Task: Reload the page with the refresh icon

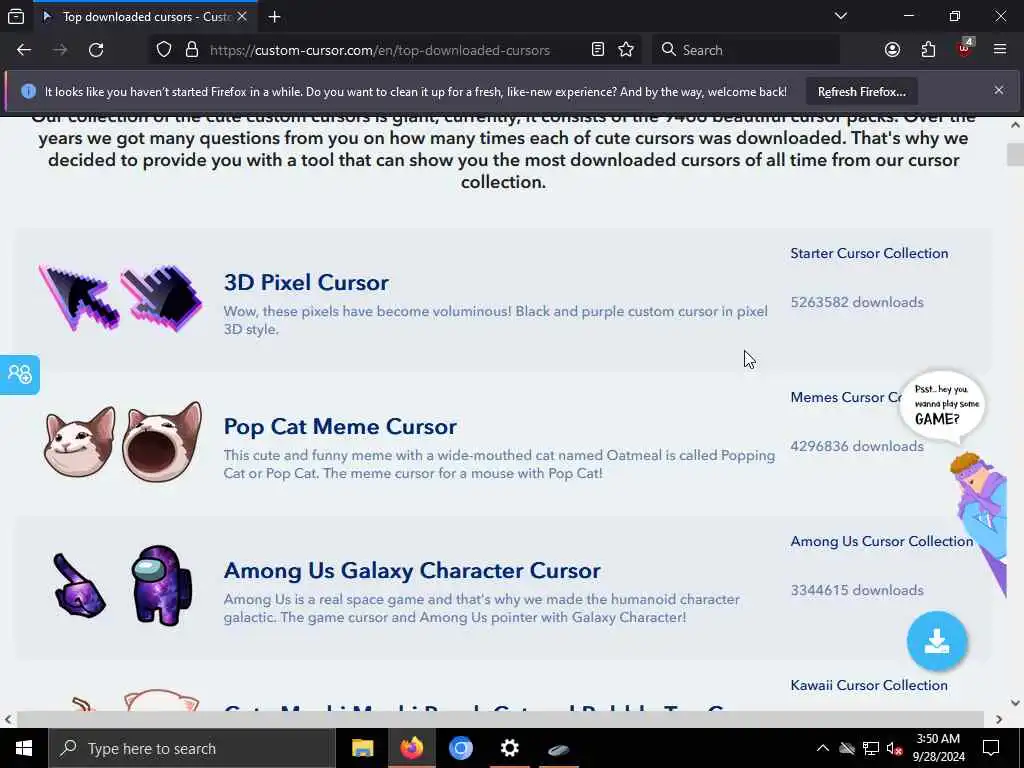Action: (x=96, y=50)
